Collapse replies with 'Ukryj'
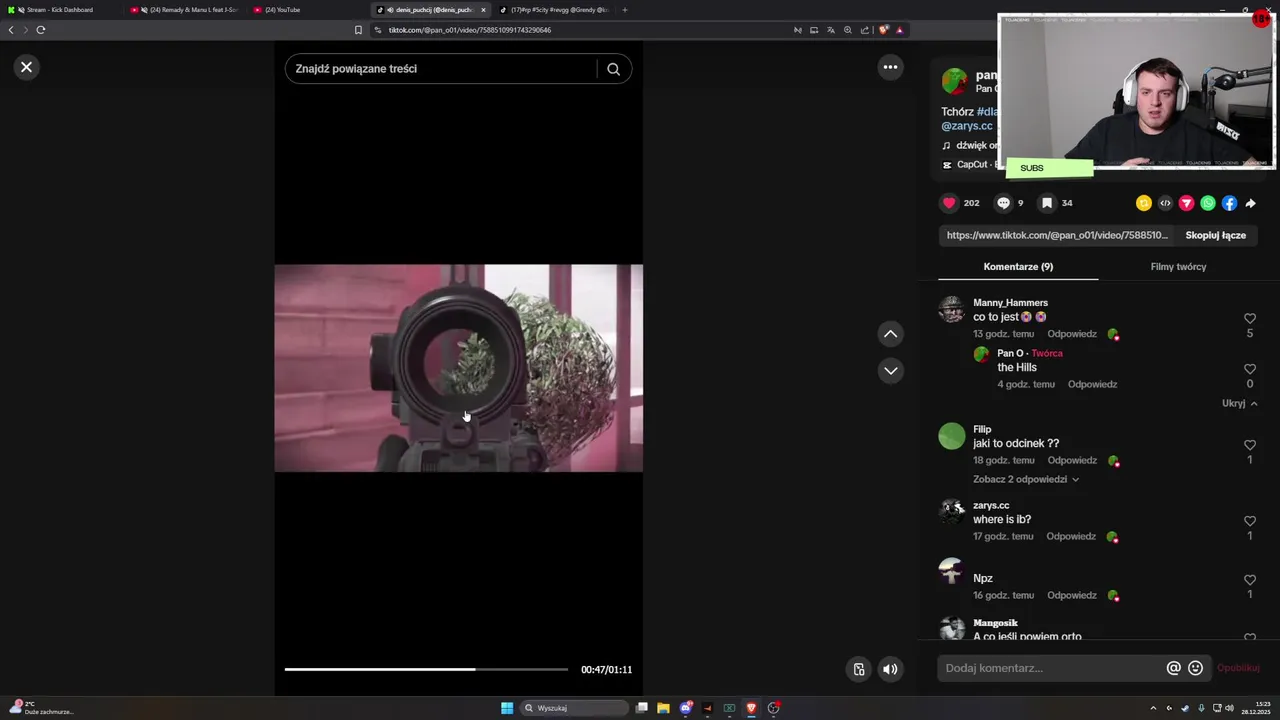Image resolution: width=1280 pixels, height=720 pixels. pos(1239,404)
